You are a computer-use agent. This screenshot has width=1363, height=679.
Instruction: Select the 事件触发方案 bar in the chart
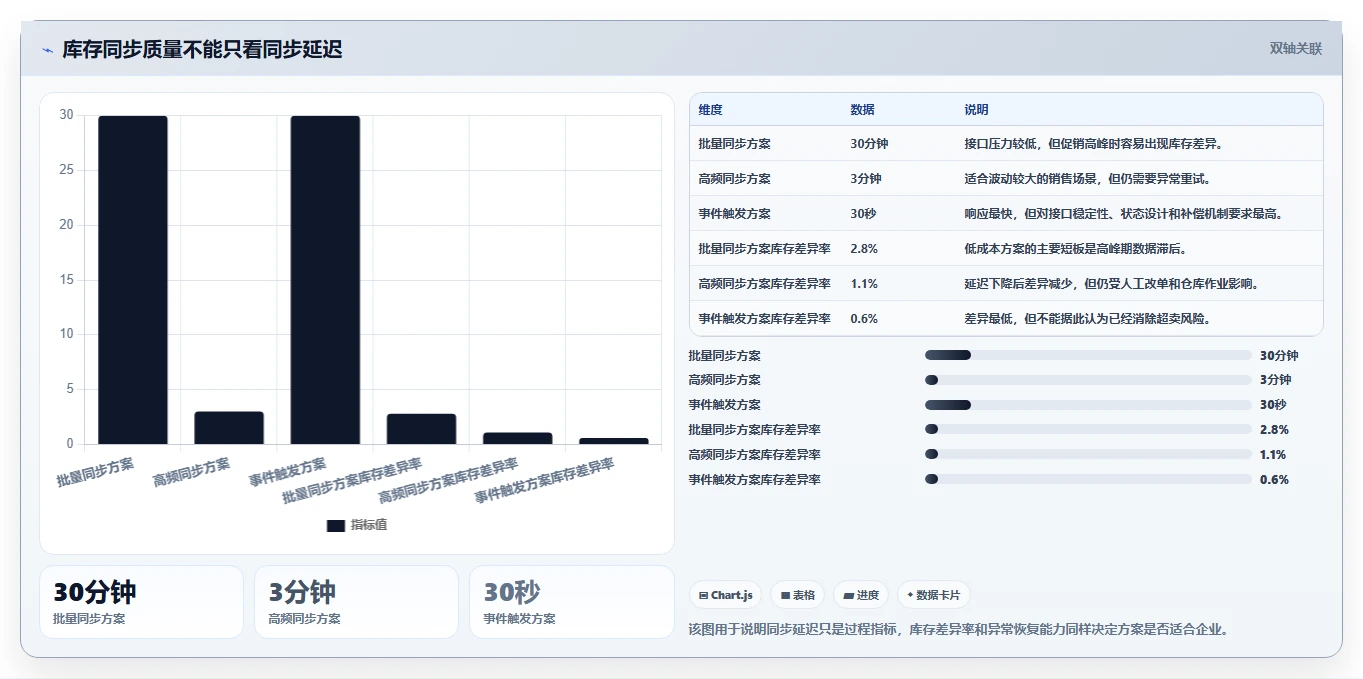pos(325,280)
